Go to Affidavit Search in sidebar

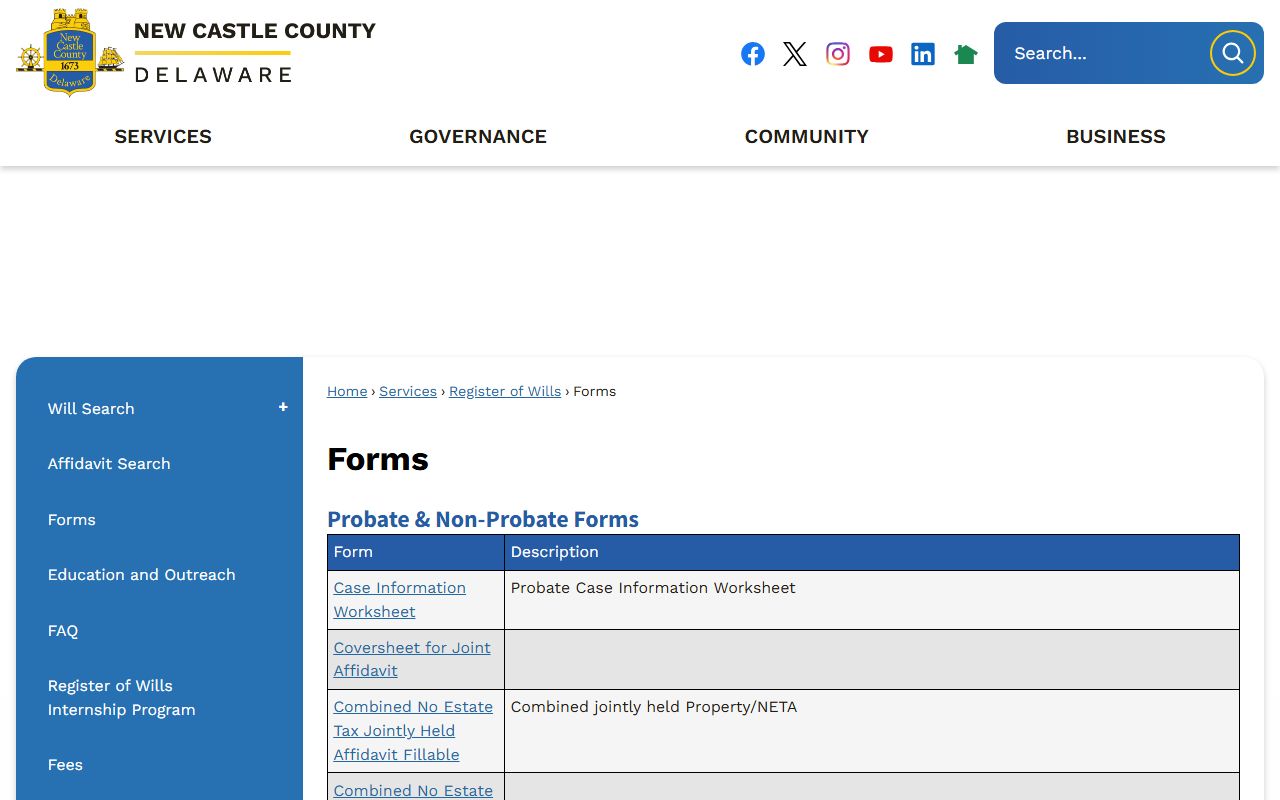(x=109, y=464)
